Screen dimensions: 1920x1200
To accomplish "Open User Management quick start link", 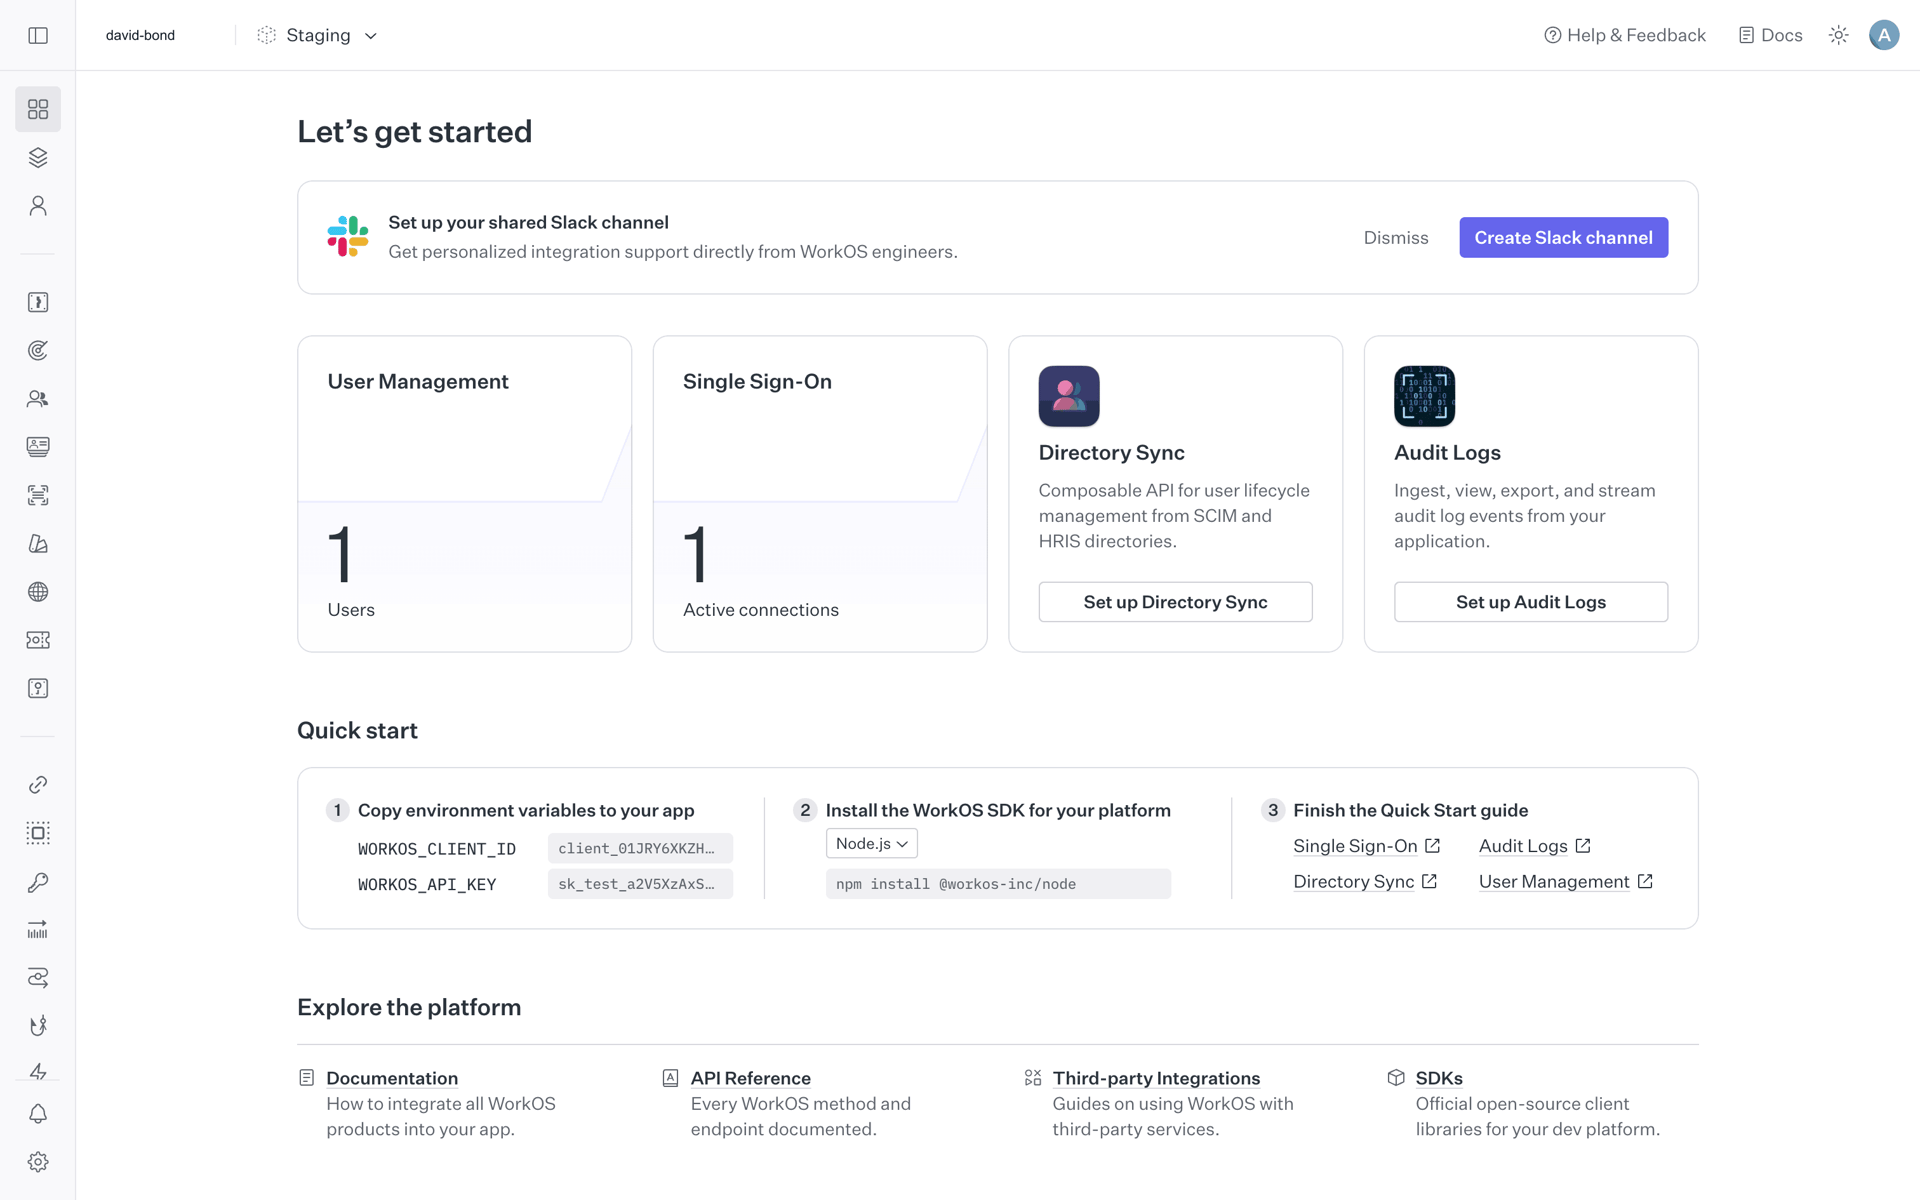I will point(1565,881).
